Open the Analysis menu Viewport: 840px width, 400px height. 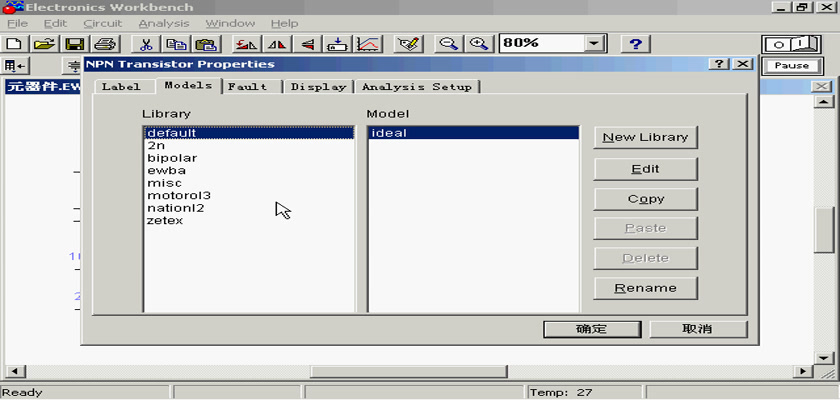point(164,24)
